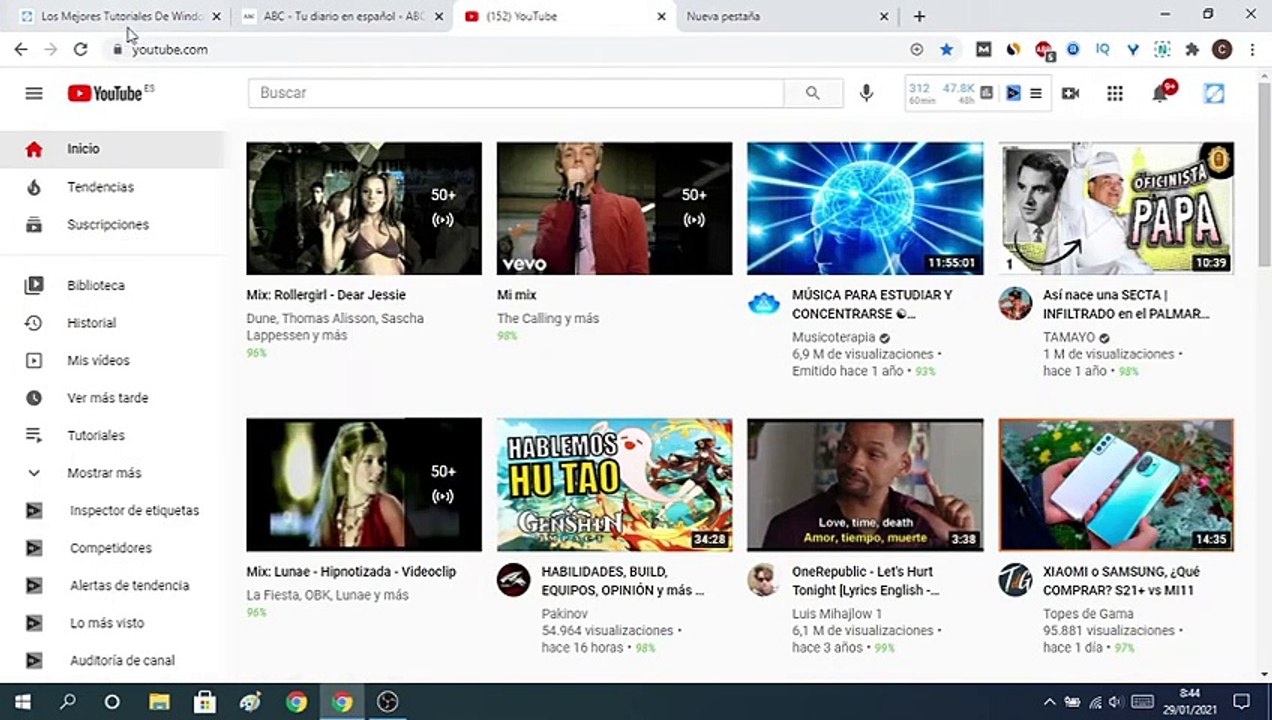The image size is (1272, 720).
Task: Open Chrome profile C avatar
Action: pyautogui.click(x=1222, y=49)
